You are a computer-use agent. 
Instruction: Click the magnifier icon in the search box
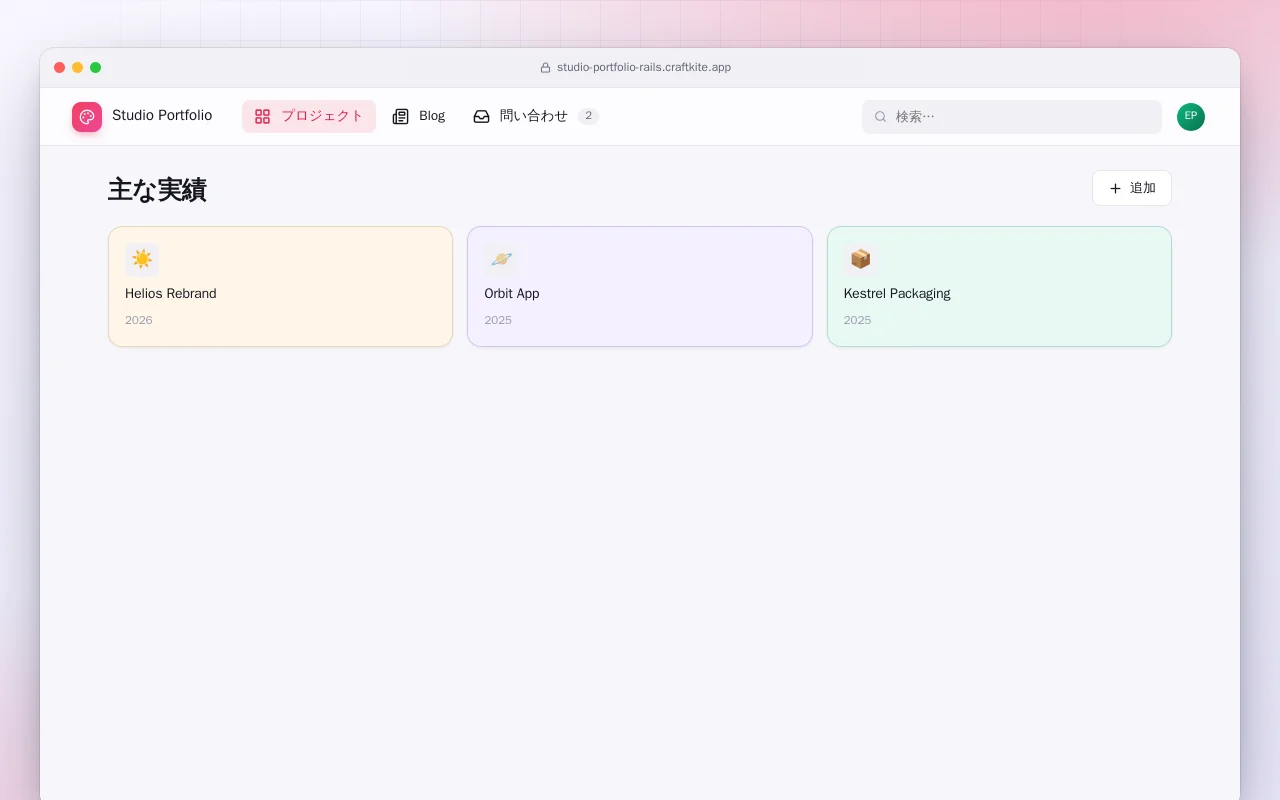pyautogui.click(x=881, y=117)
